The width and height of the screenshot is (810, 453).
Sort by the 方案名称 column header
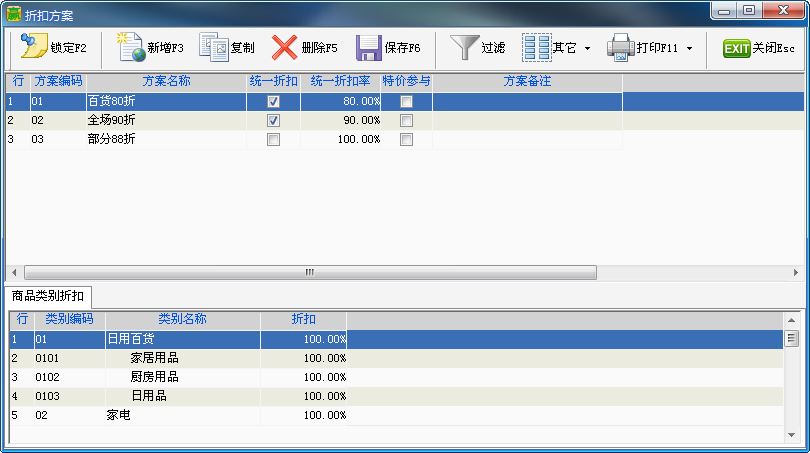pos(166,81)
